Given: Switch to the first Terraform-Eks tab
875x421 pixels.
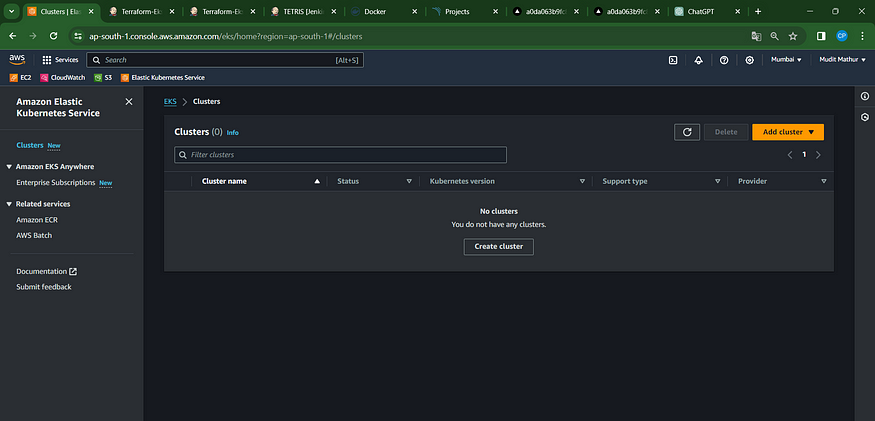Looking at the screenshot, I should click(142, 11).
